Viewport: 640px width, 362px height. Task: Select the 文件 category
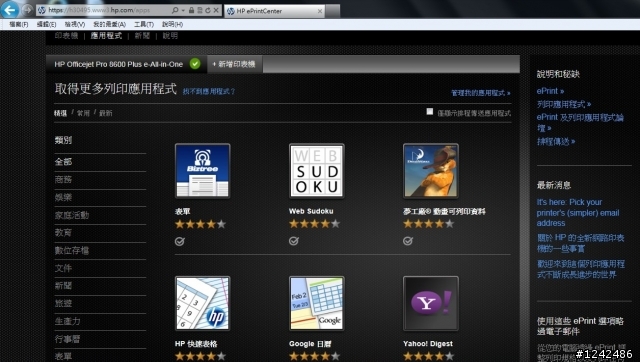pos(63,268)
